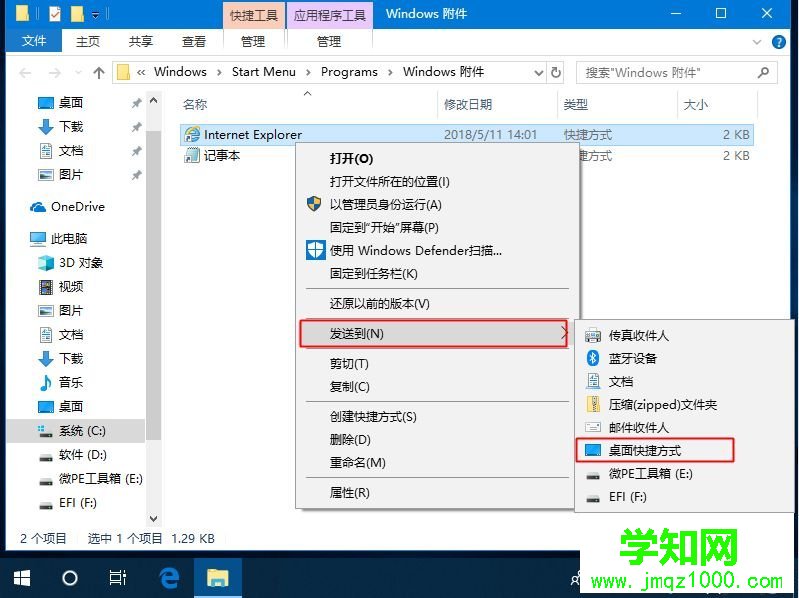Click the 传真收件人 fax icon
The width and height of the screenshot is (799, 598).
(593, 336)
